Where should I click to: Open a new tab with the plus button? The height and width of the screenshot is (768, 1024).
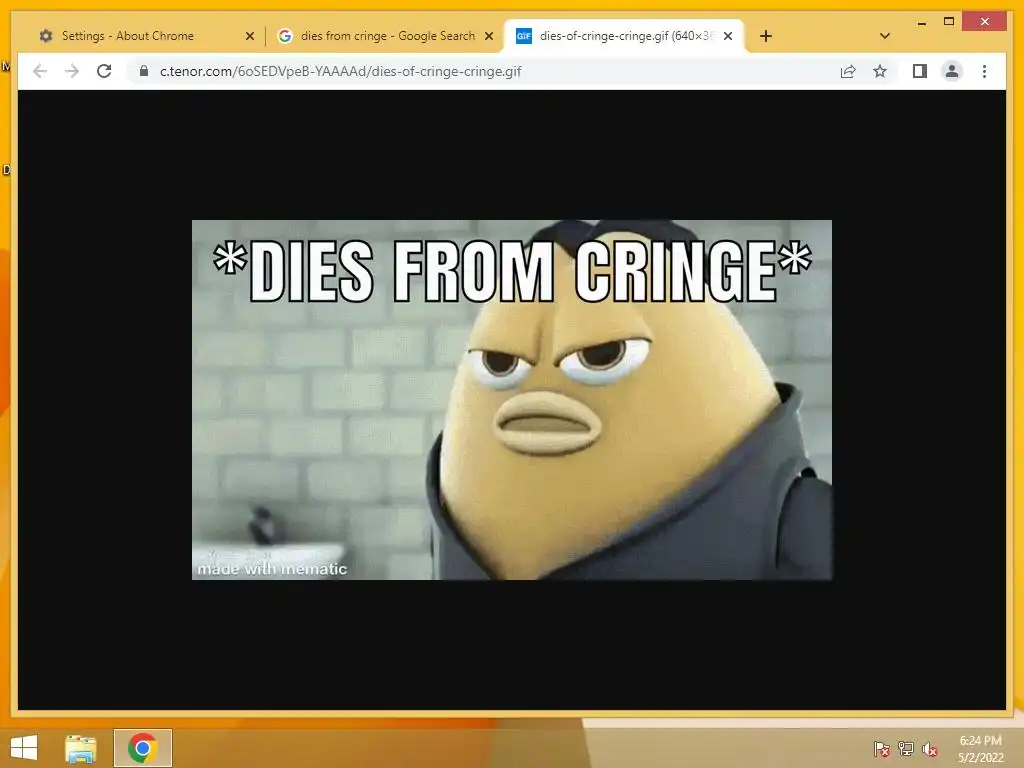766,36
